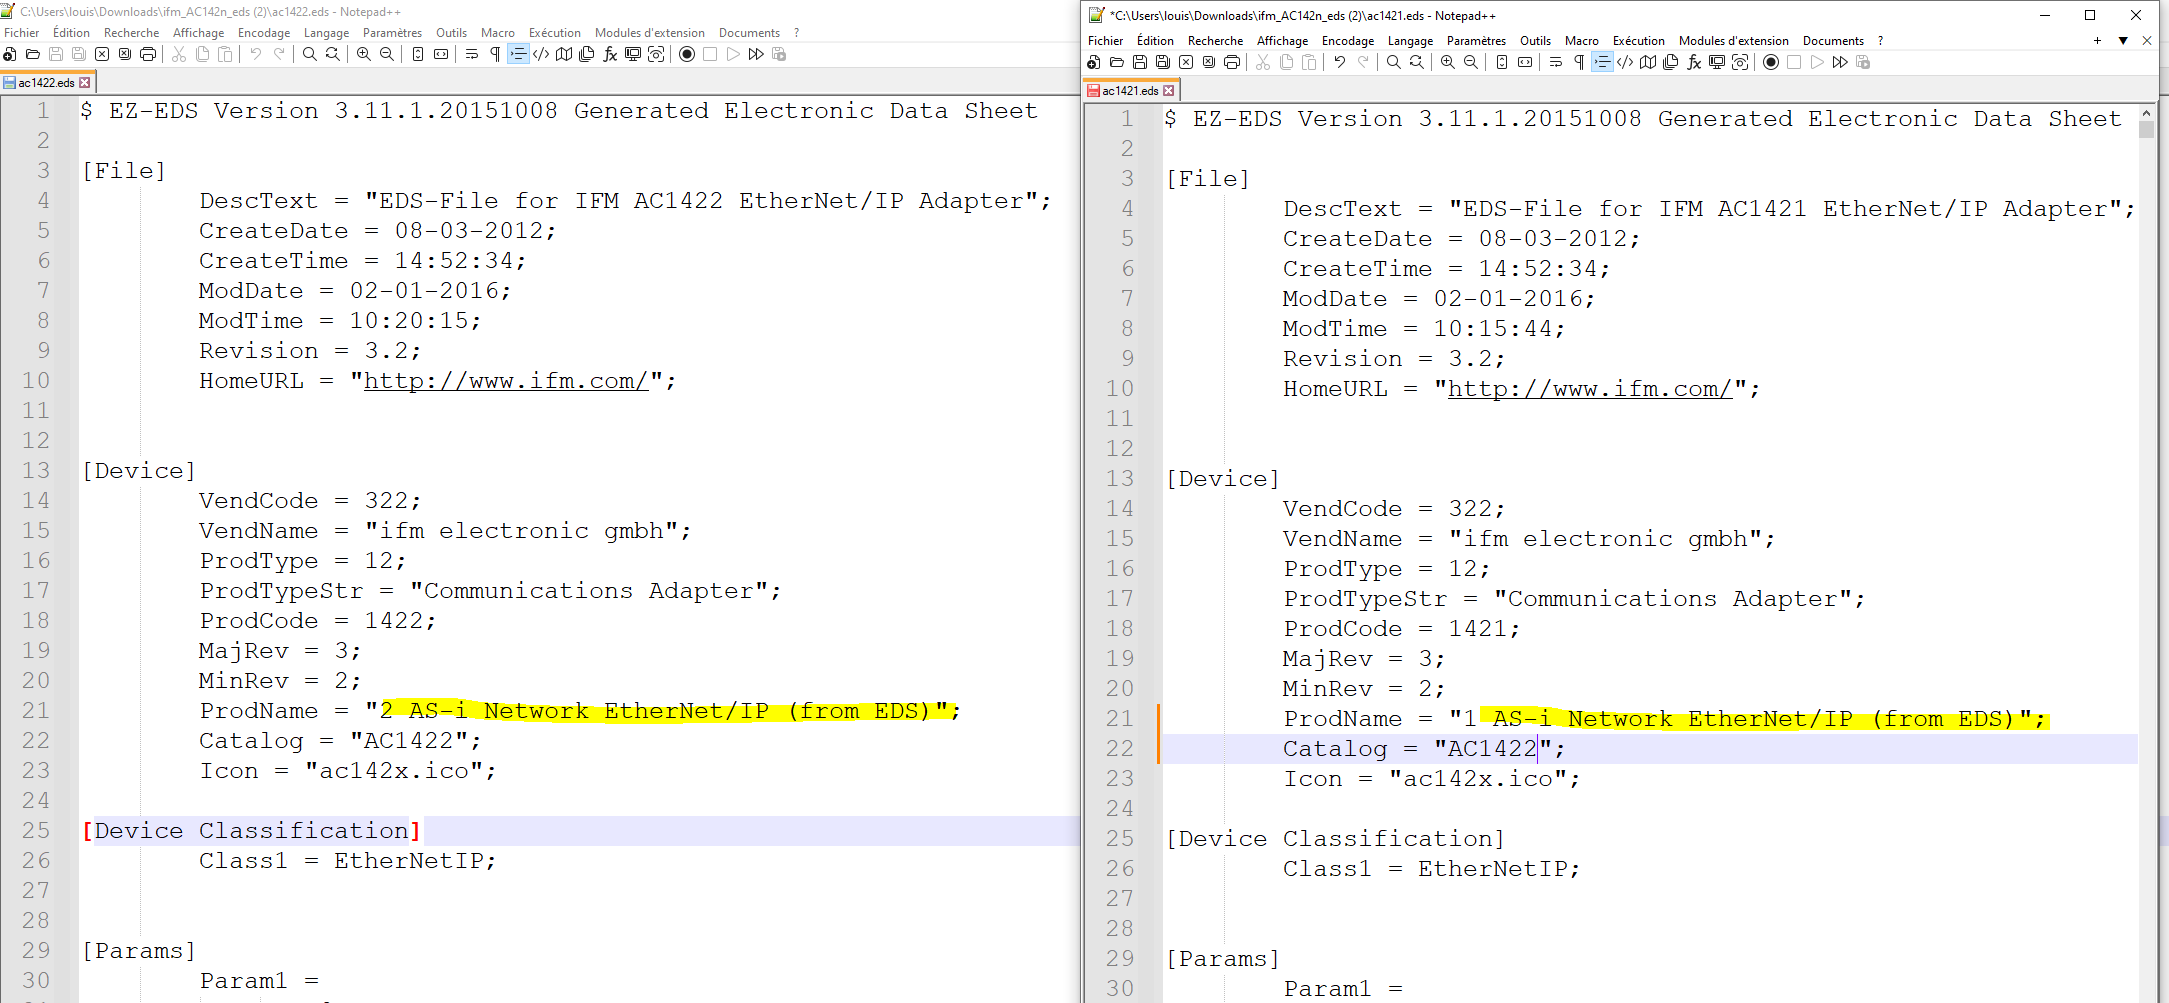Viewport: 2169px width, 1003px height.
Task: Select the ac1421.eds document tab
Action: coord(1130,91)
